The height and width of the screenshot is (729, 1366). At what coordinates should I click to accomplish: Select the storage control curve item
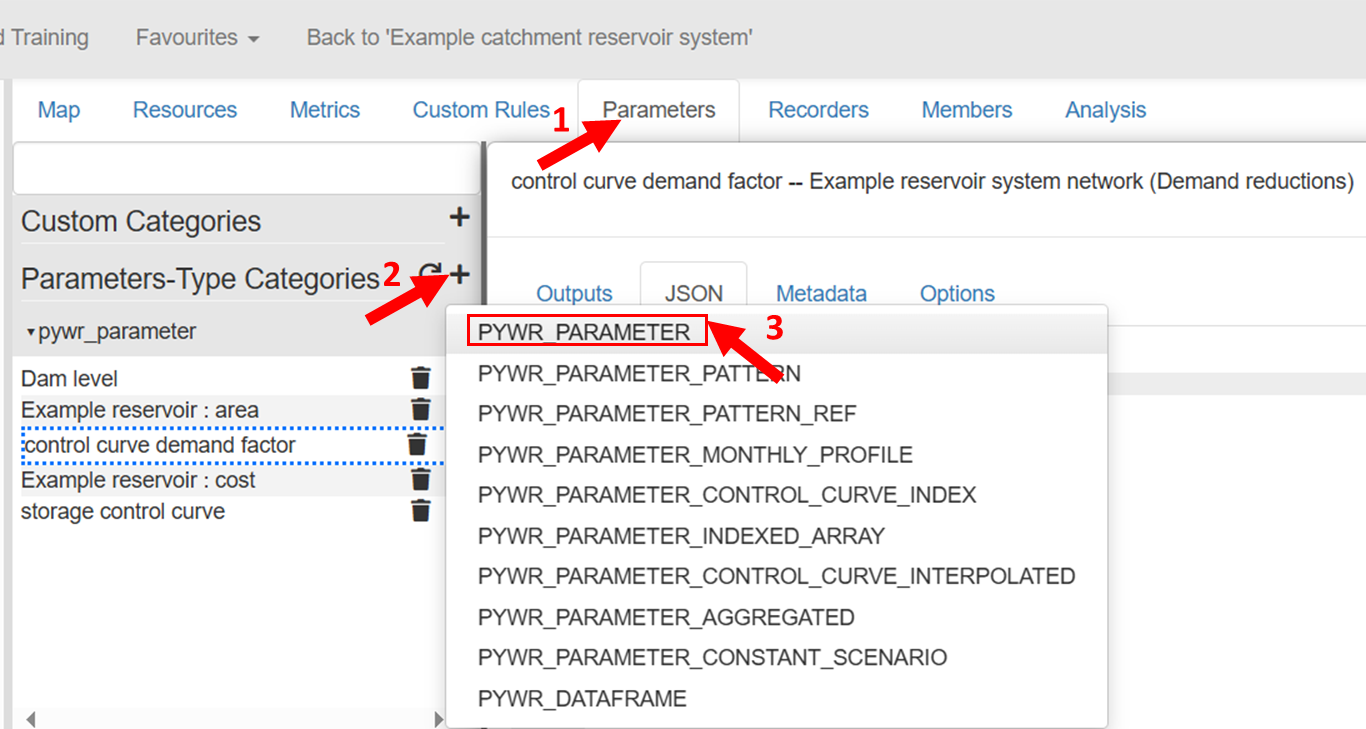123,512
